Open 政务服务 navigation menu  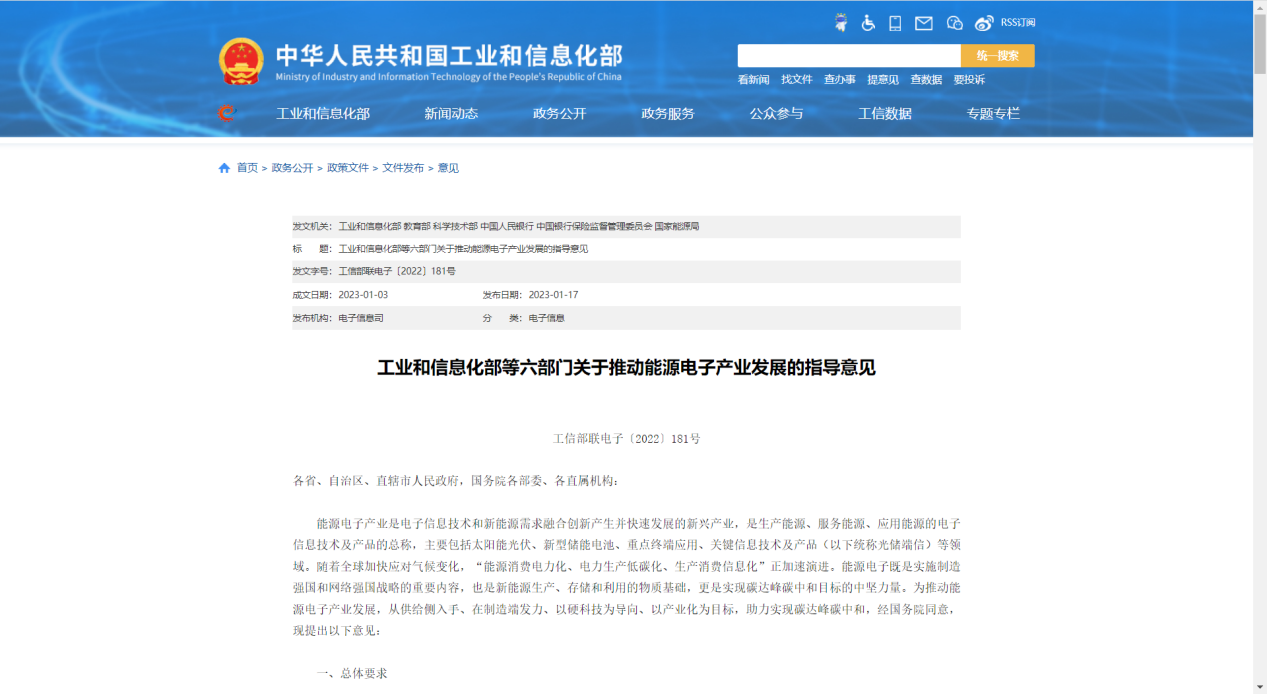[668, 114]
